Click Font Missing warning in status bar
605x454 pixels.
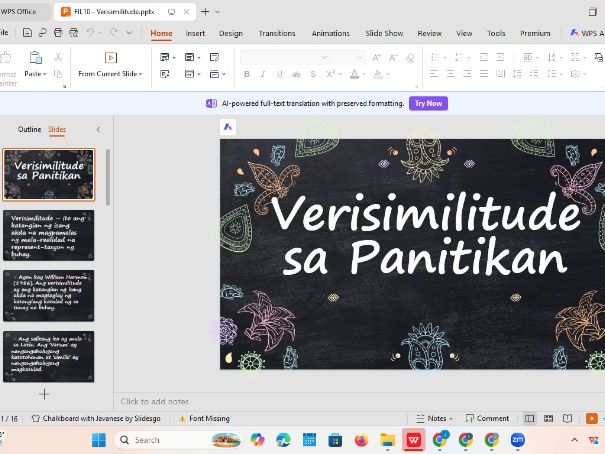point(204,419)
